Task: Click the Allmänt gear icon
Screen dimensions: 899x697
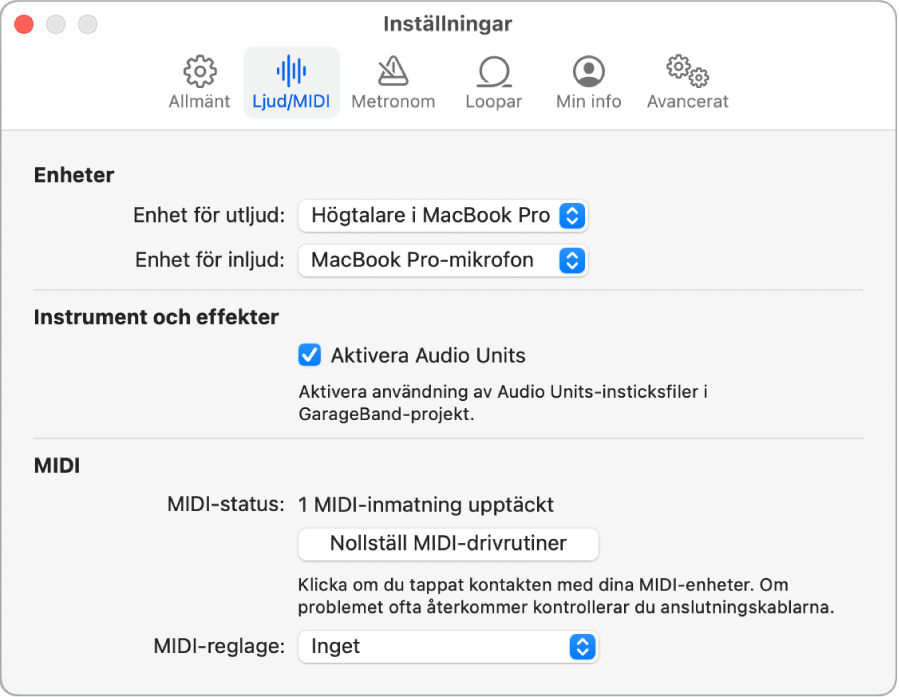Action: (198, 70)
